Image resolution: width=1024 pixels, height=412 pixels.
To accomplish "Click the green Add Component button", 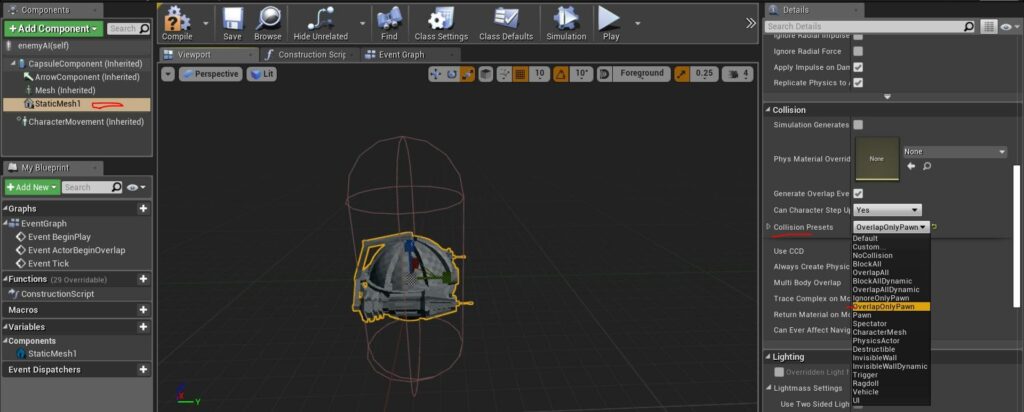I will (x=54, y=29).
